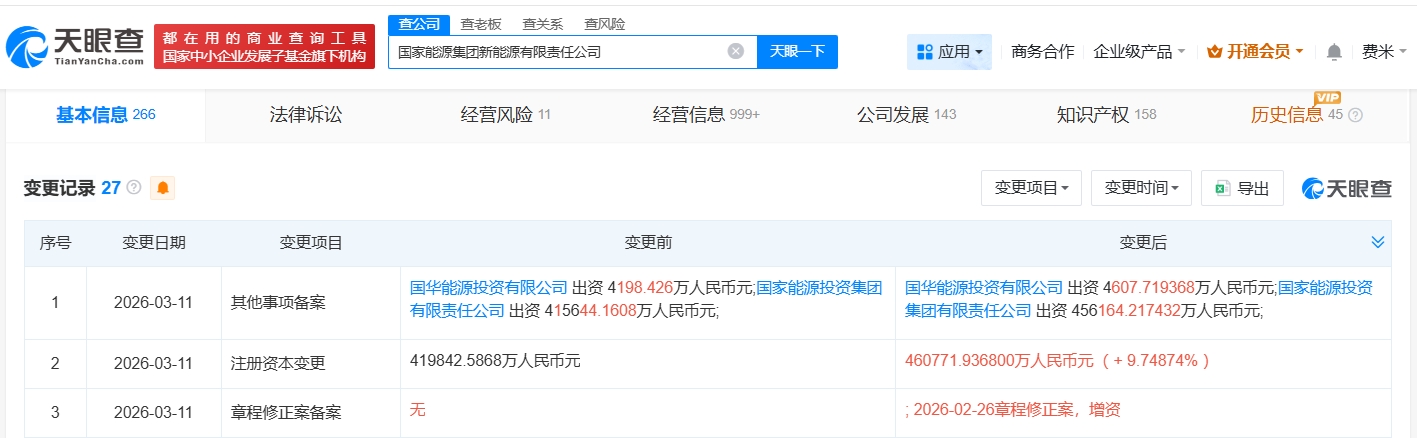Click the orange alert bell beside 变更记录
The width and height of the screenshot is (1417, 438).
(x=162, y=188)
